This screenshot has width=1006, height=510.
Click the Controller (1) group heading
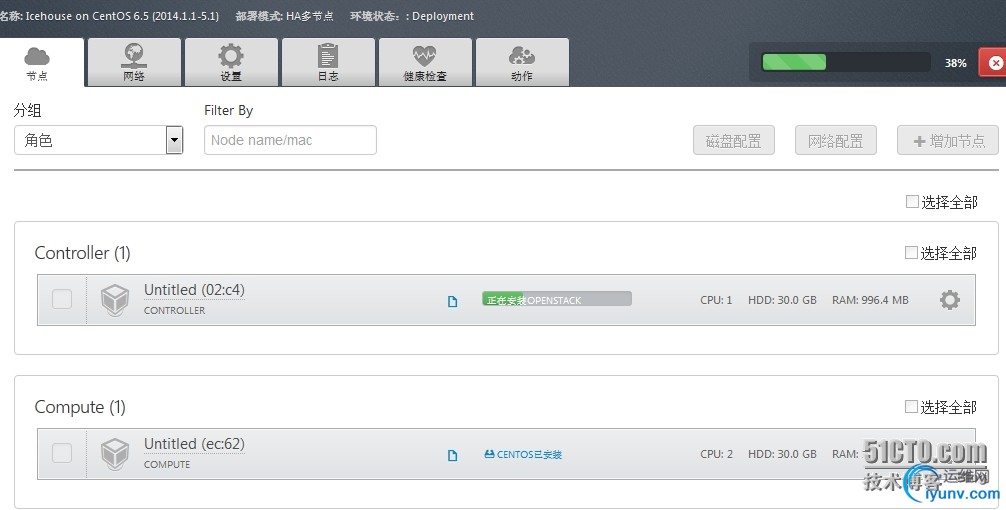(x=82, y=253)
